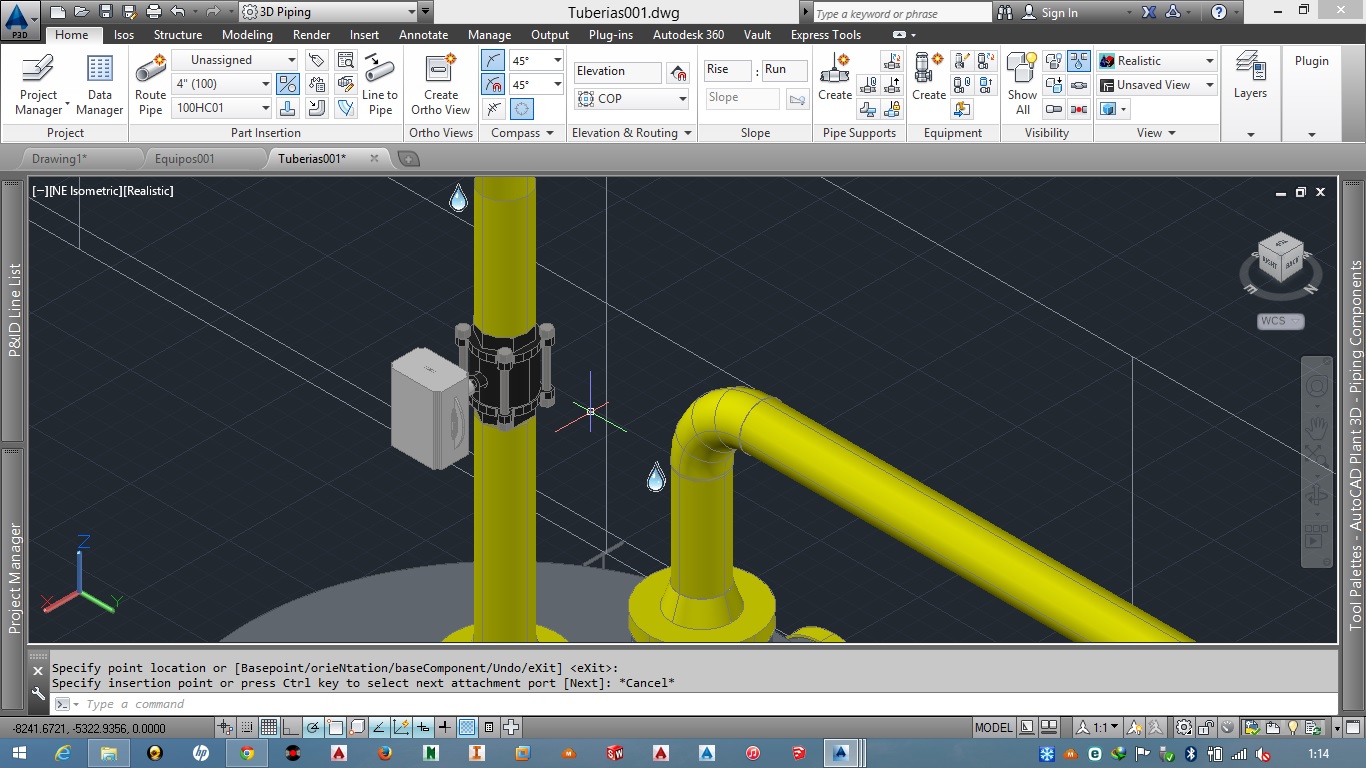
Task: Click the slope calculator icon next to Slope
Action: click(x=797, y=99)
